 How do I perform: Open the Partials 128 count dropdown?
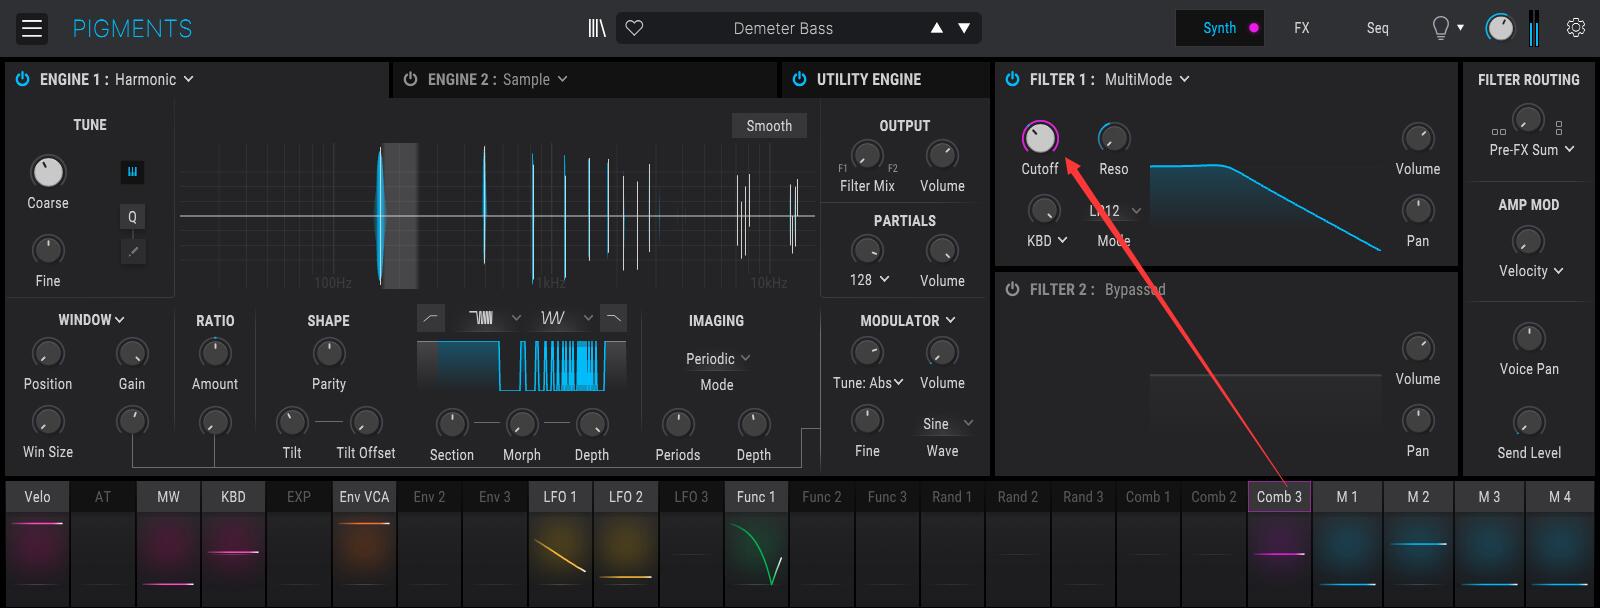pos(869,280)
